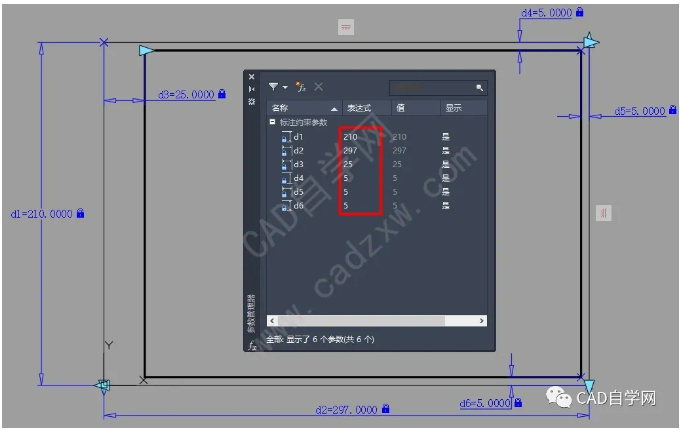The width and height of the screenshot is (685, 435).
Task: Select the d4 parameter name
Action: tap(298, 178)
